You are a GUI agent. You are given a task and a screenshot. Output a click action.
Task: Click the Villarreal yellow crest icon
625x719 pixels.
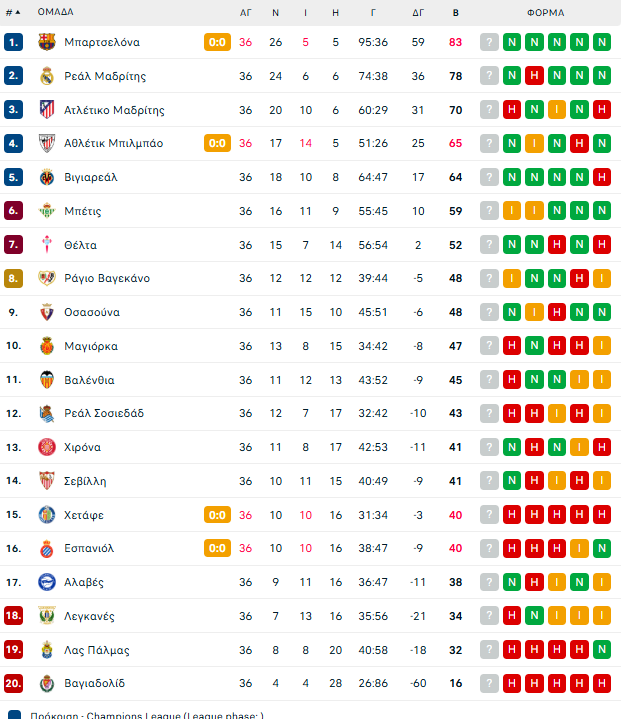click(x=47, y=177)
